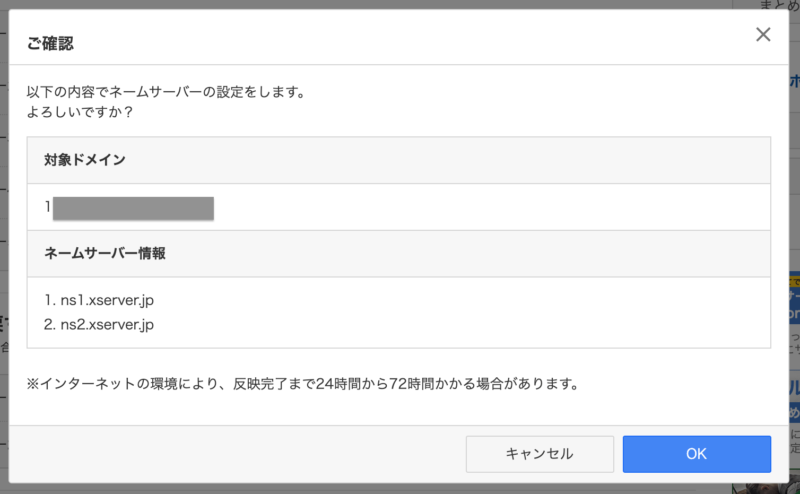Confirm nameserver settings with blue OK button
Screen dimensions: 800x494
(696, 454)
